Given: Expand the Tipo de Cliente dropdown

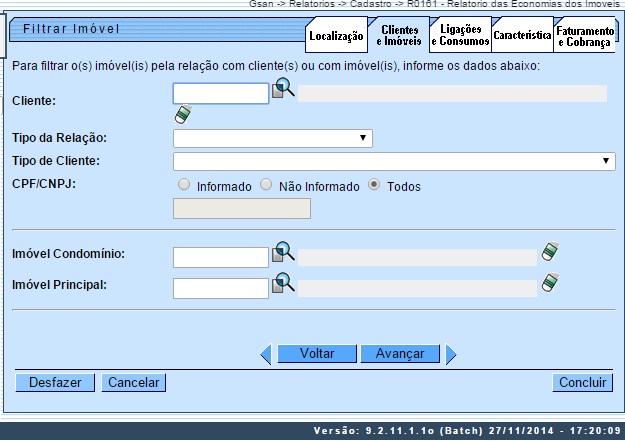Looking at the screenshot, I should coord(394,161).
